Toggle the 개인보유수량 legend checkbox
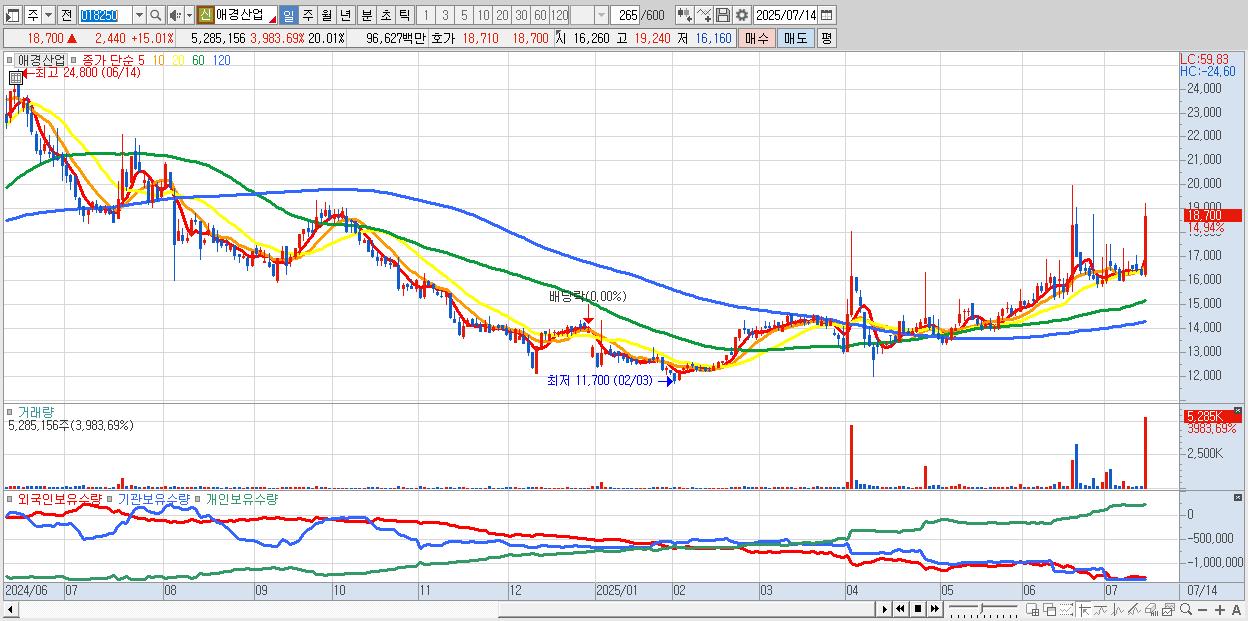The height and width of the screenshot is (621, 1248). [199, 498]
